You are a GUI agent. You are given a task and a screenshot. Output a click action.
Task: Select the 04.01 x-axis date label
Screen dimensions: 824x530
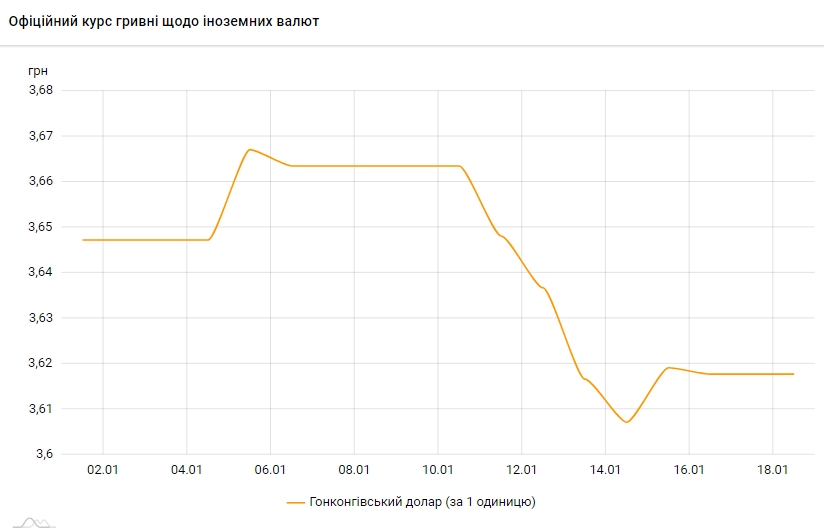(x=187, y=470)
